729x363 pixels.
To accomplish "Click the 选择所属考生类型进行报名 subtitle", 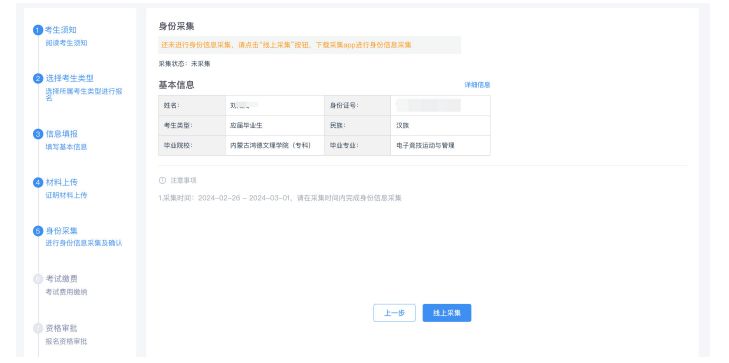I will click(84, 94).
